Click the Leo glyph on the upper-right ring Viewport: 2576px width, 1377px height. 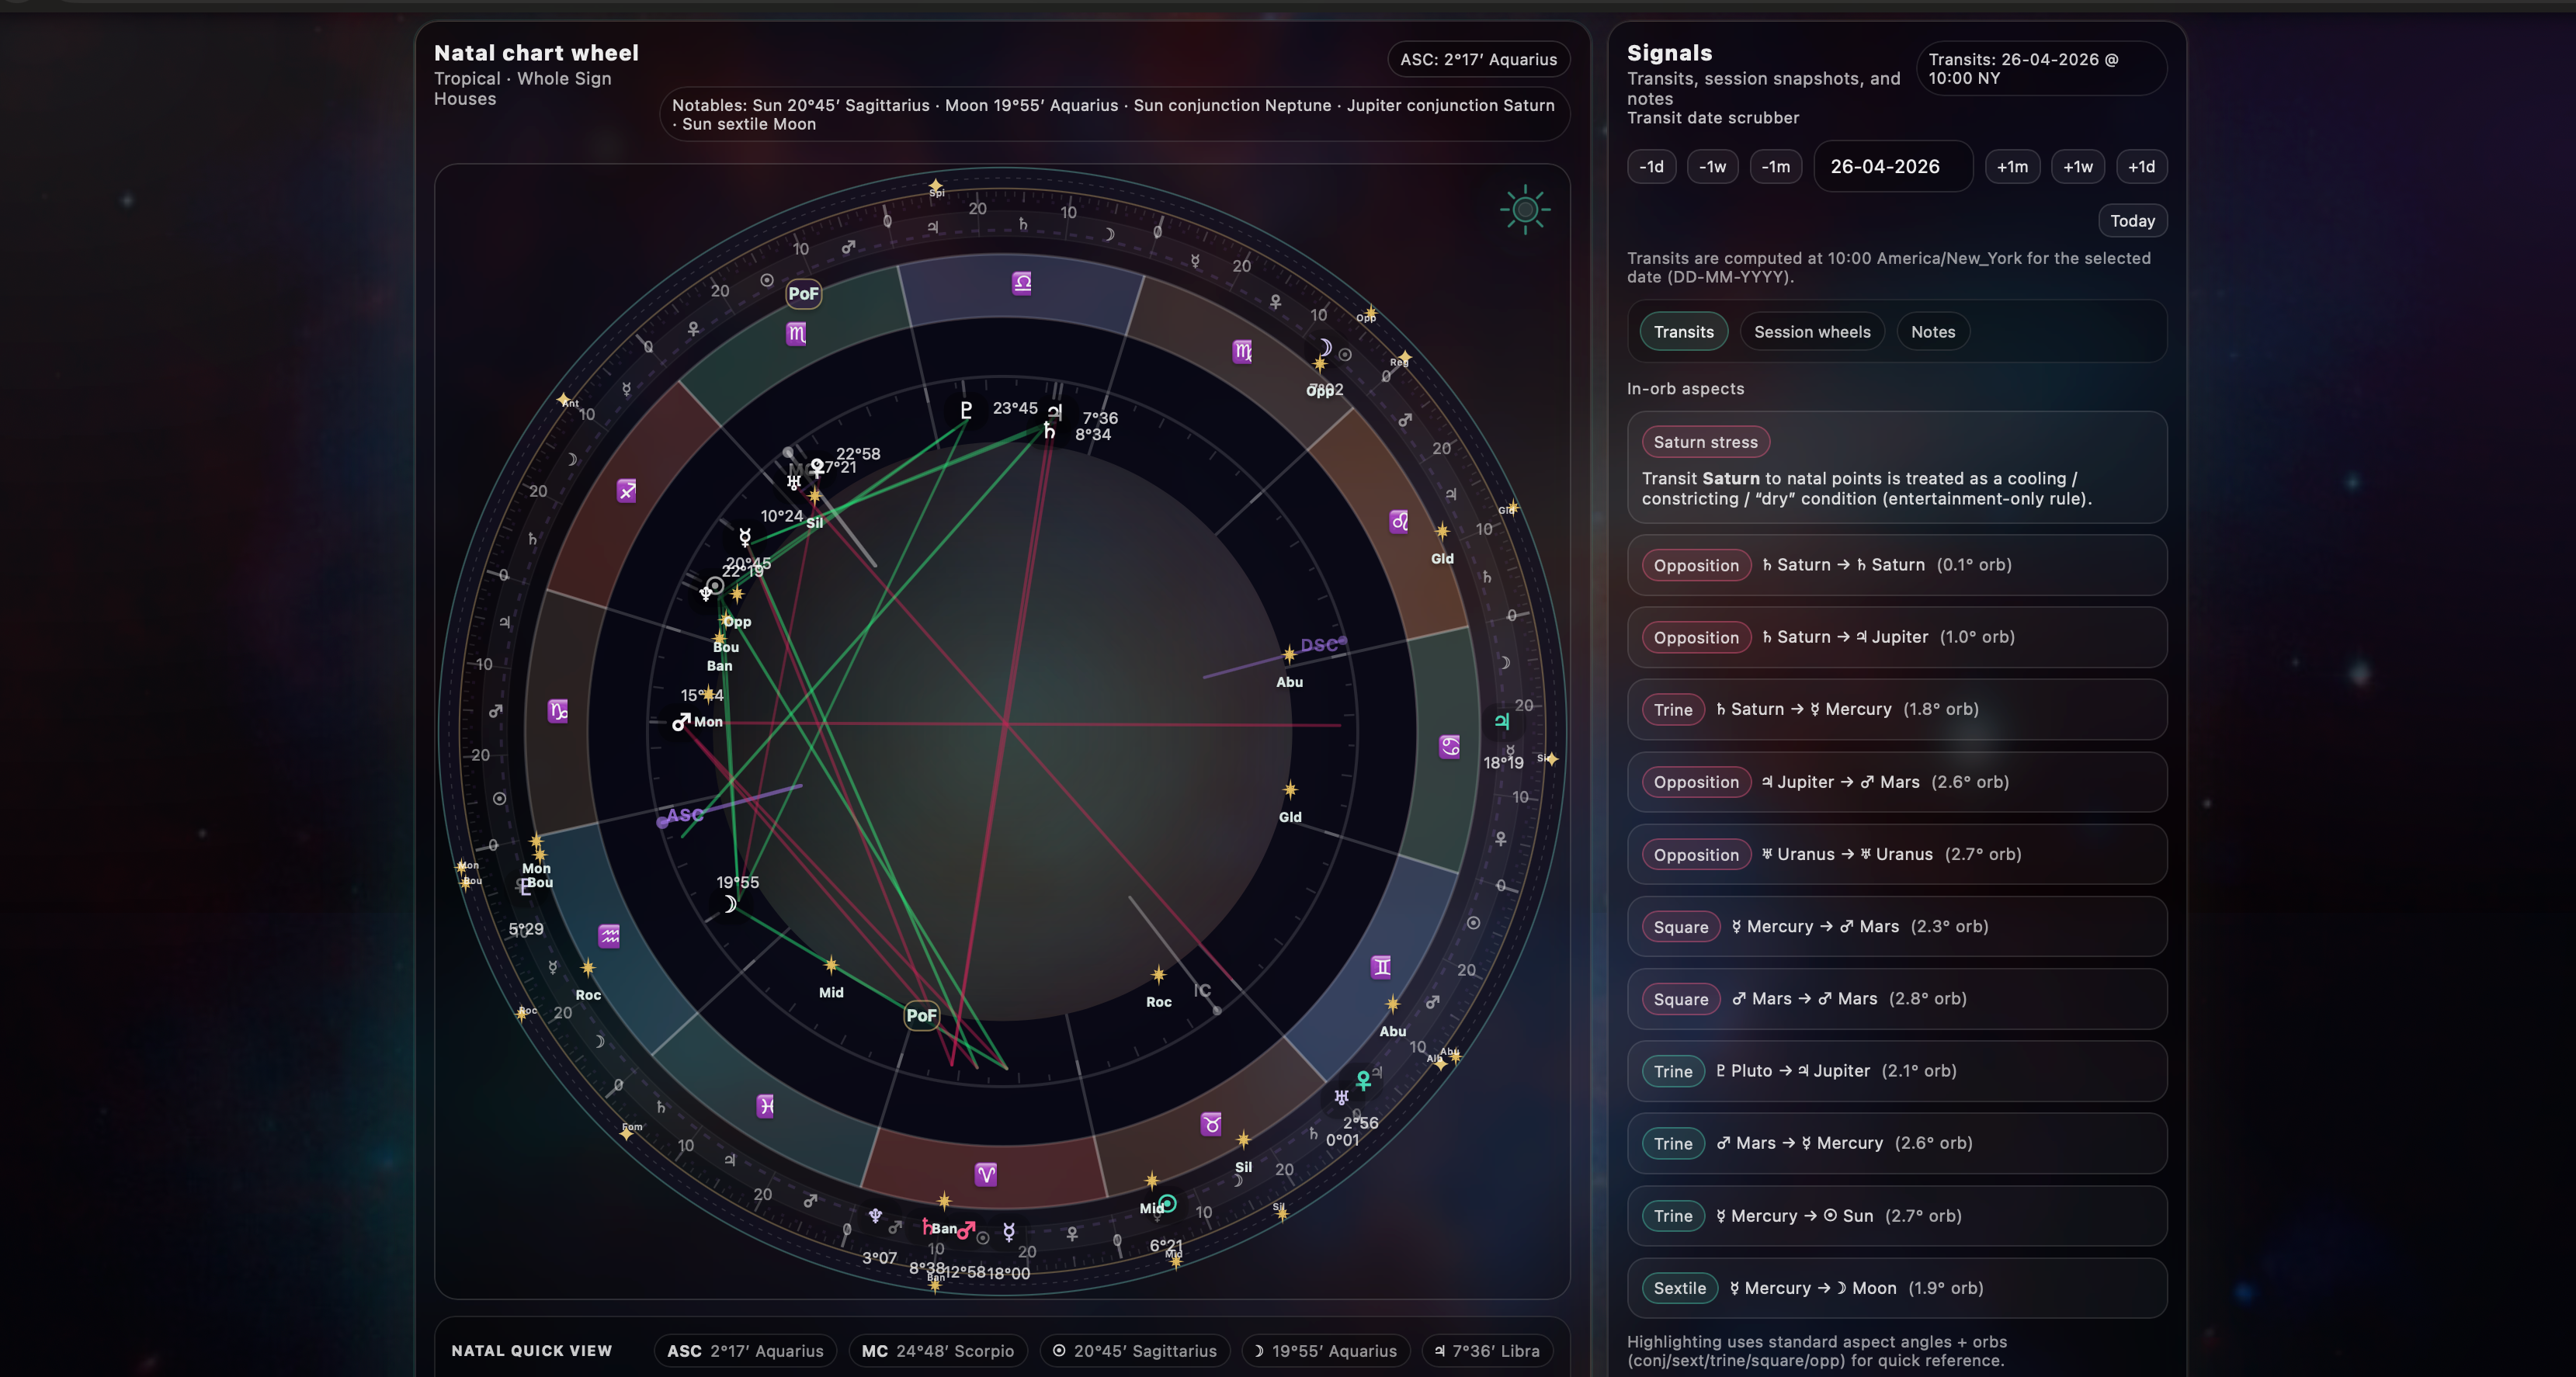1399,521
